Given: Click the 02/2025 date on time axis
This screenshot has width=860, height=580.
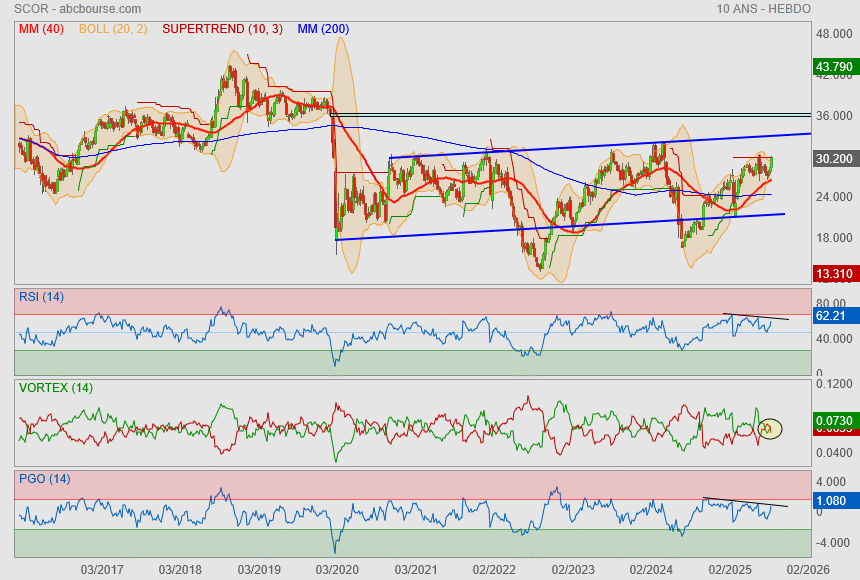Looking at the screenshot, I should (x=729, y=569).
